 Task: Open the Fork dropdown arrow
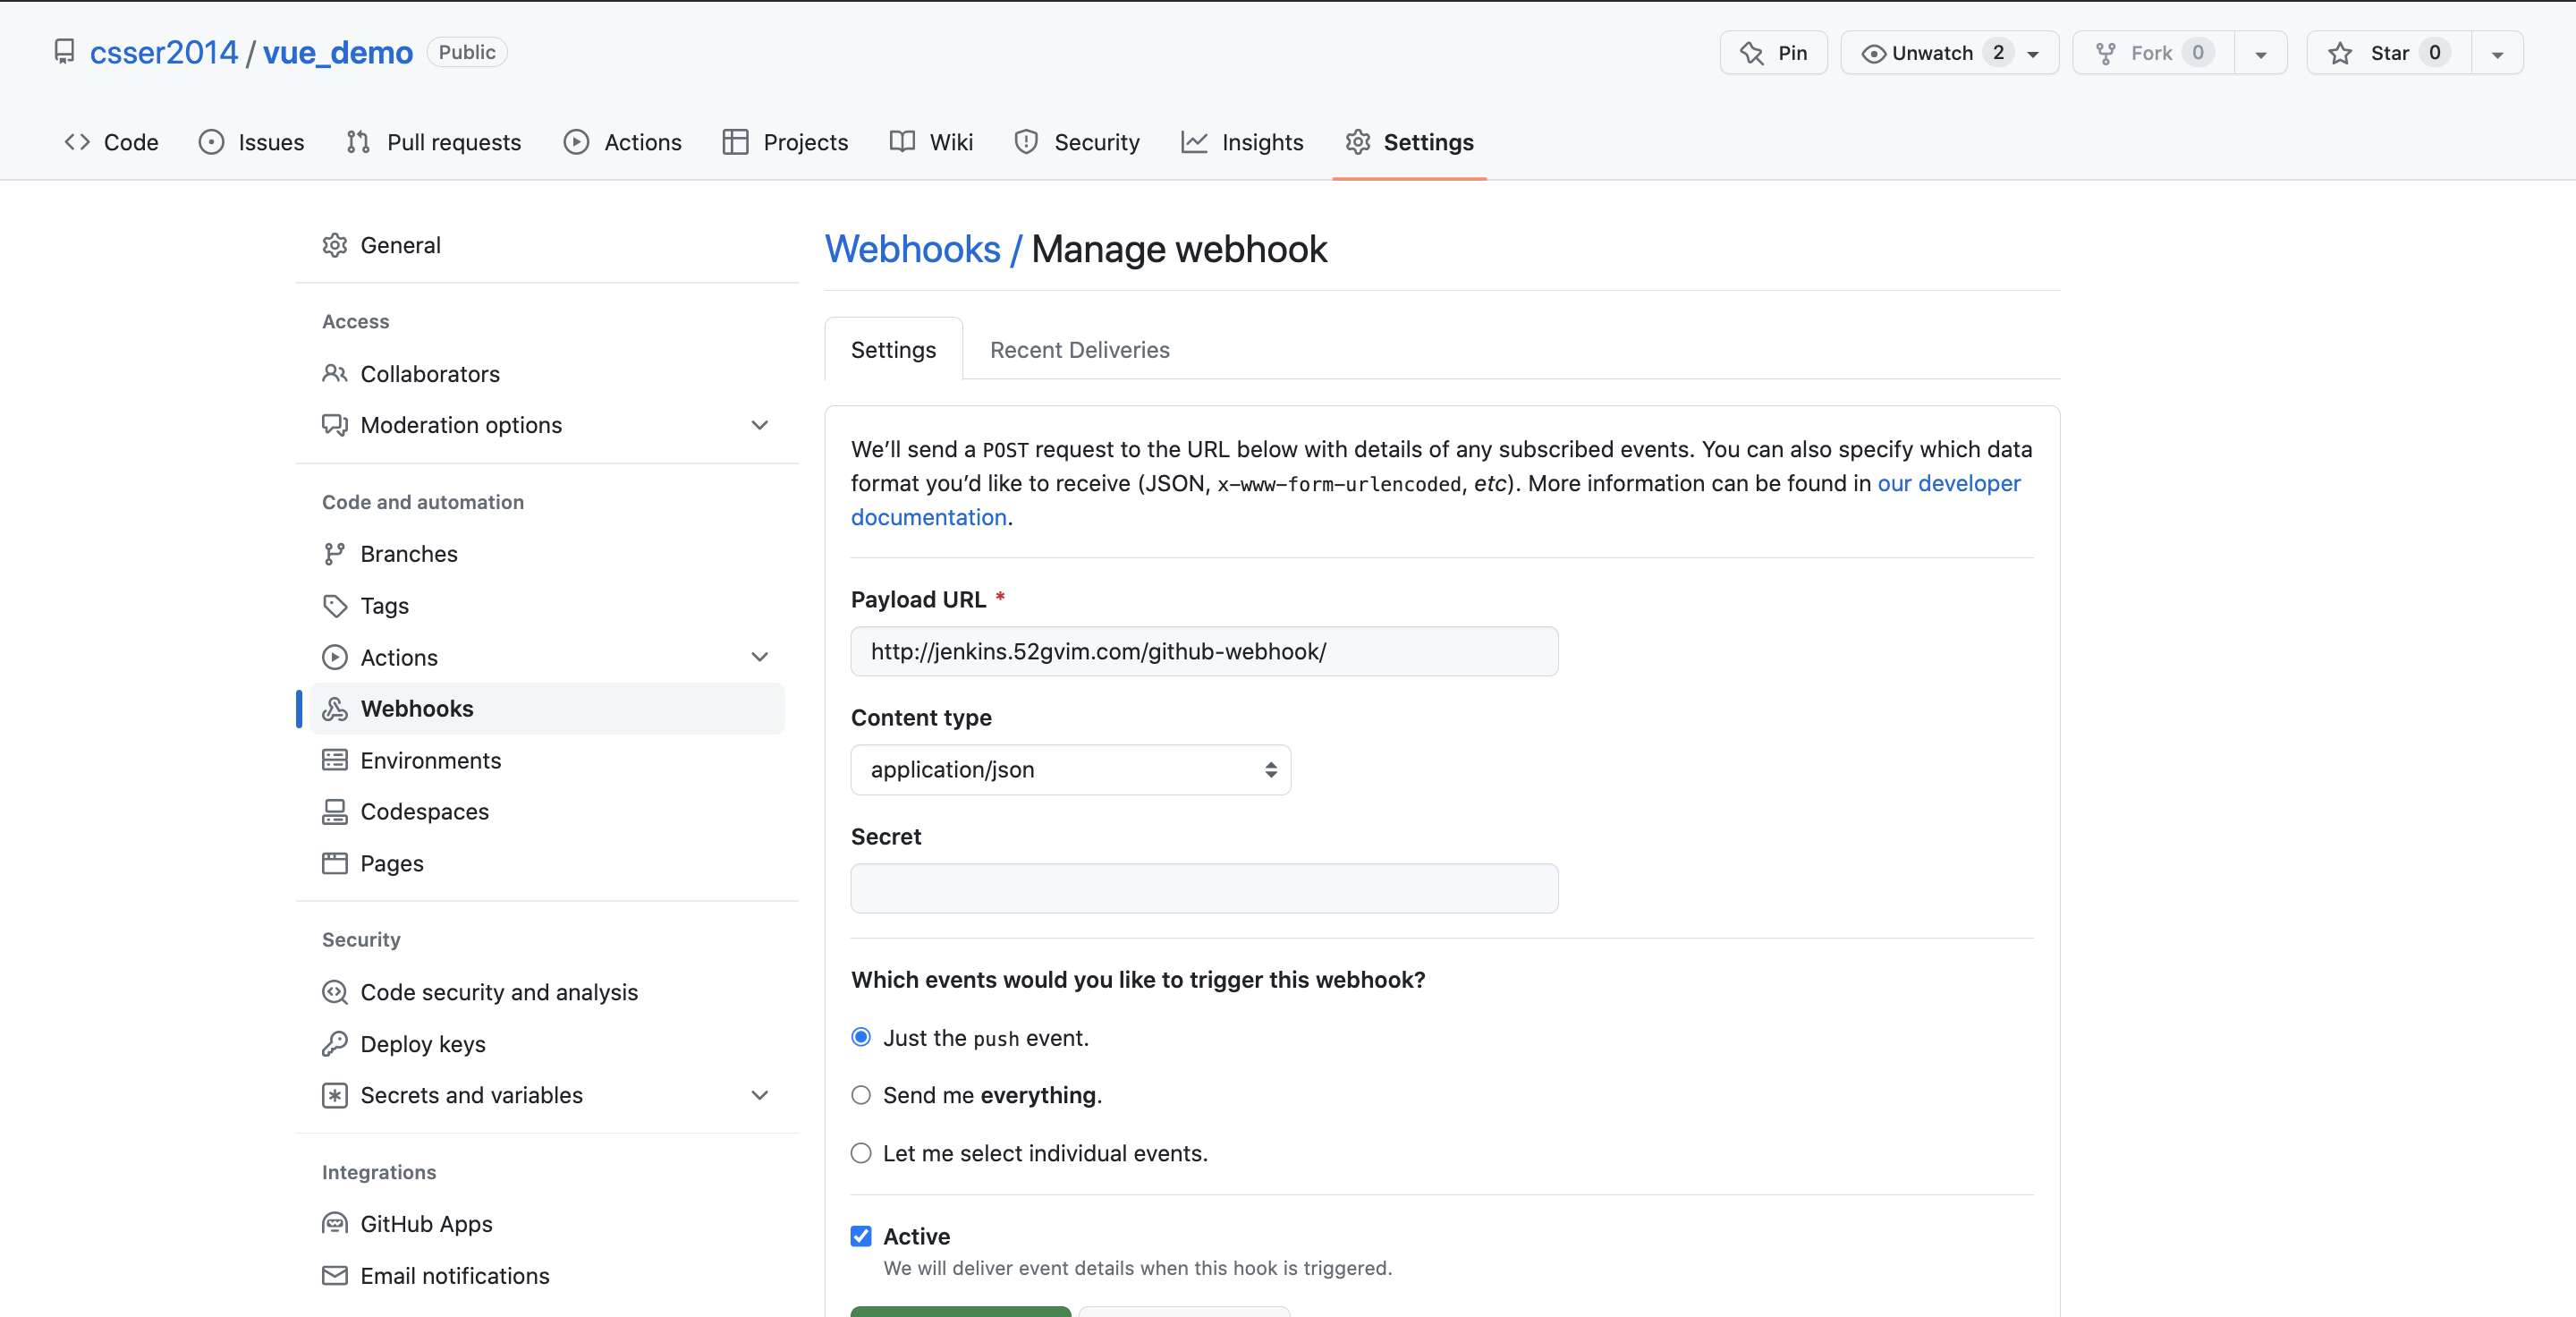pos(2261,53)
